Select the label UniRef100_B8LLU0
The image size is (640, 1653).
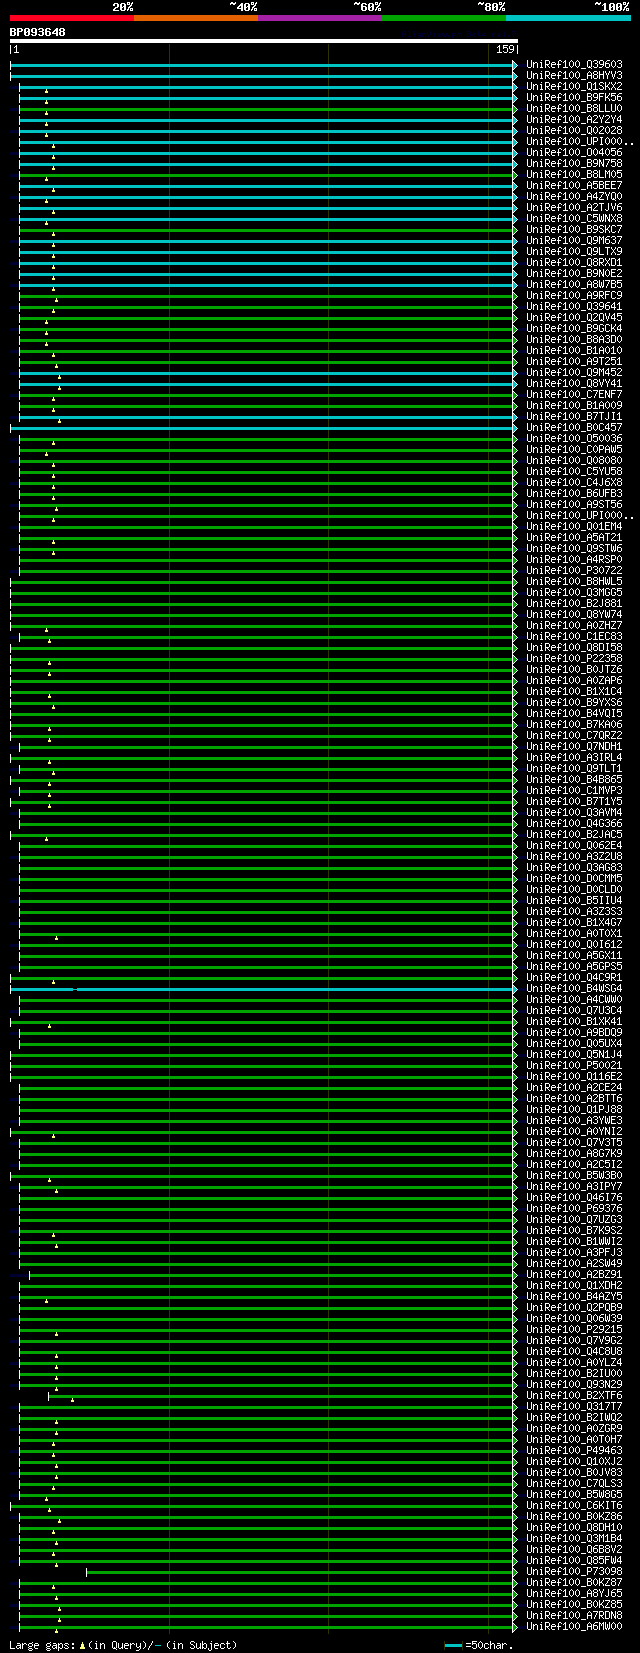click(x=574, y=108)
